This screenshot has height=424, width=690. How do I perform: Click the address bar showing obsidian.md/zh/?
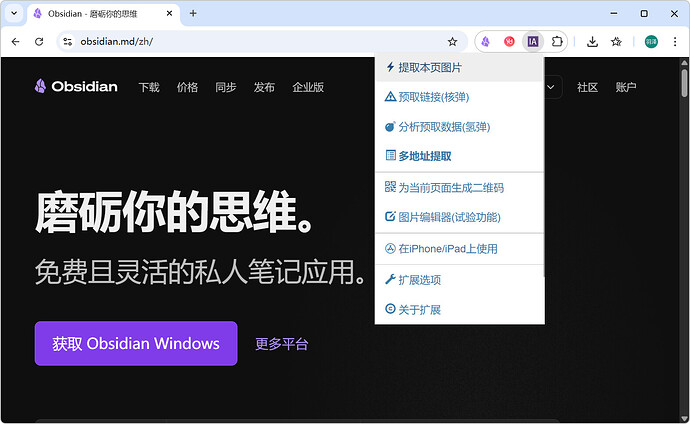point(250,41)
